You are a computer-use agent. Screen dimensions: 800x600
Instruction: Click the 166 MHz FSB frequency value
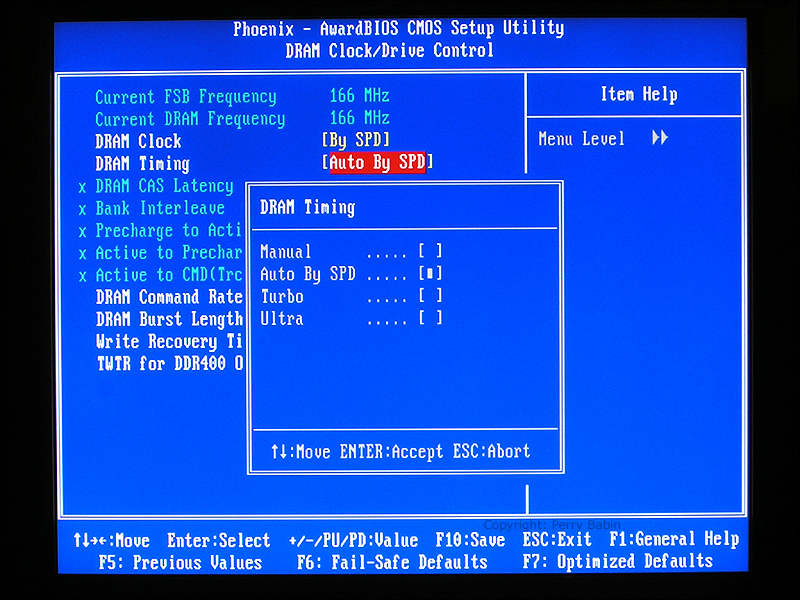(x=359, y=95)
